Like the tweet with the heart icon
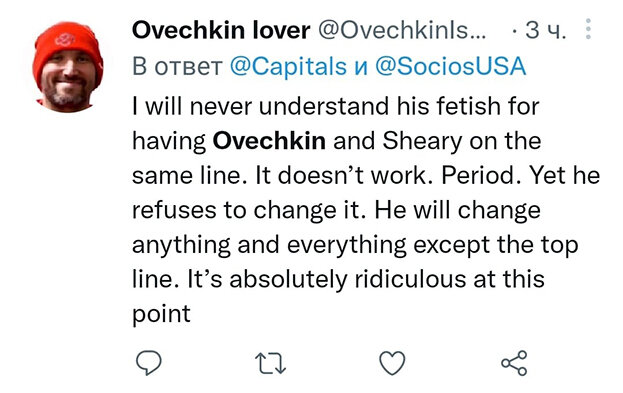This screenshot has height=393, width=623. coord(392,363)
